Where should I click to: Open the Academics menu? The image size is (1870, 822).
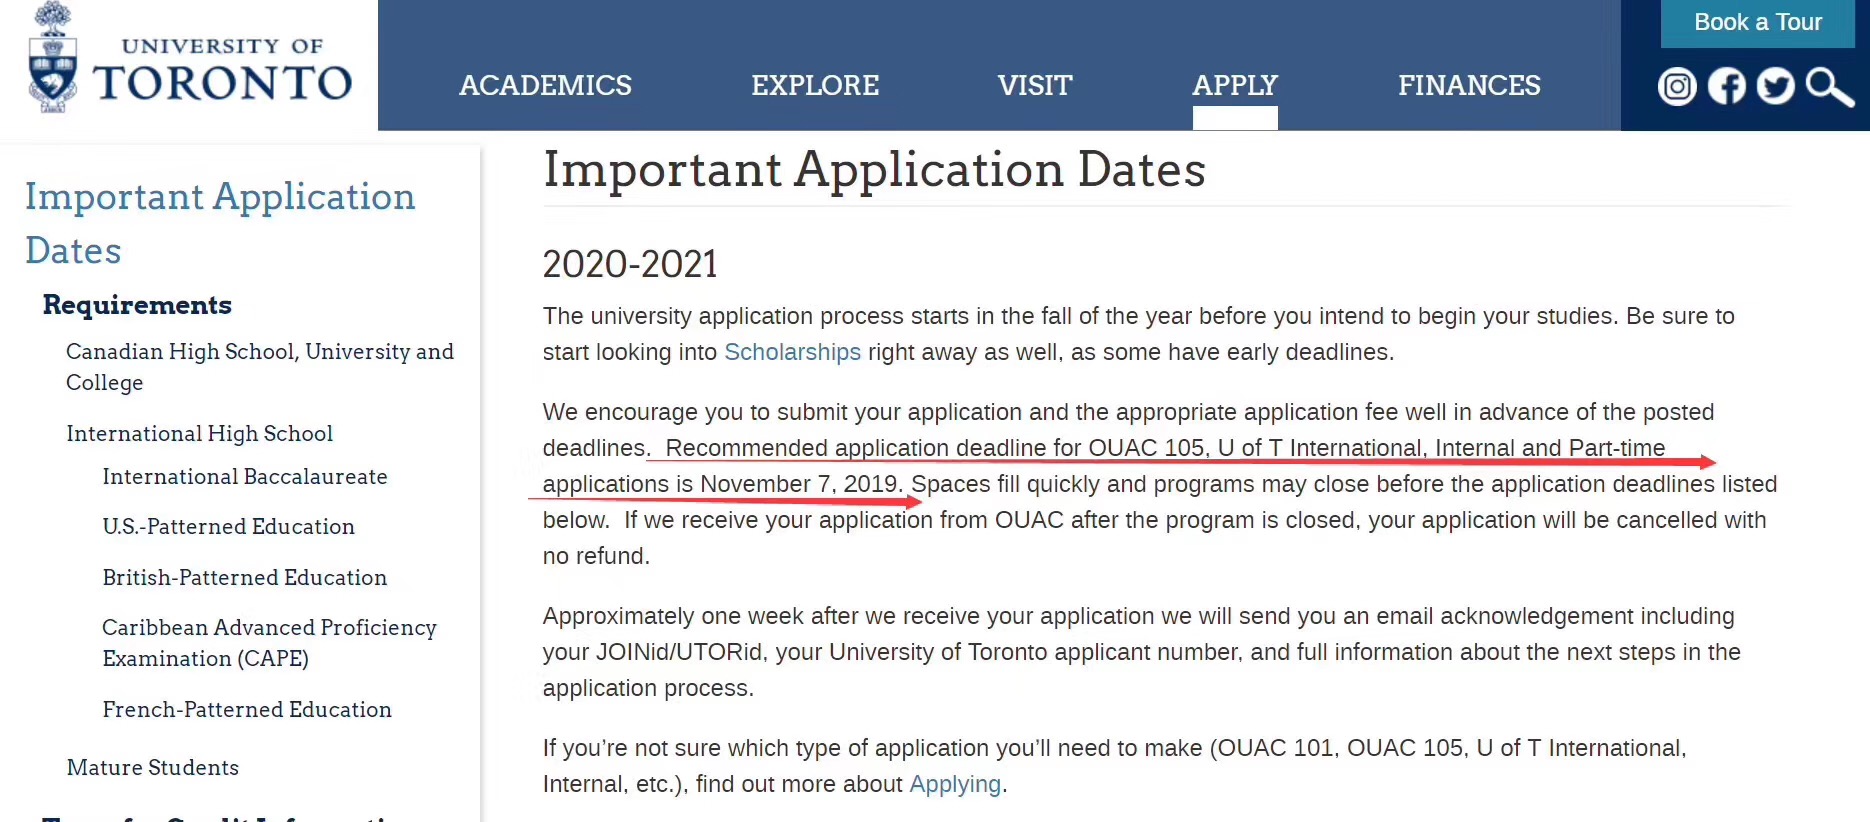tap(545, 86)
